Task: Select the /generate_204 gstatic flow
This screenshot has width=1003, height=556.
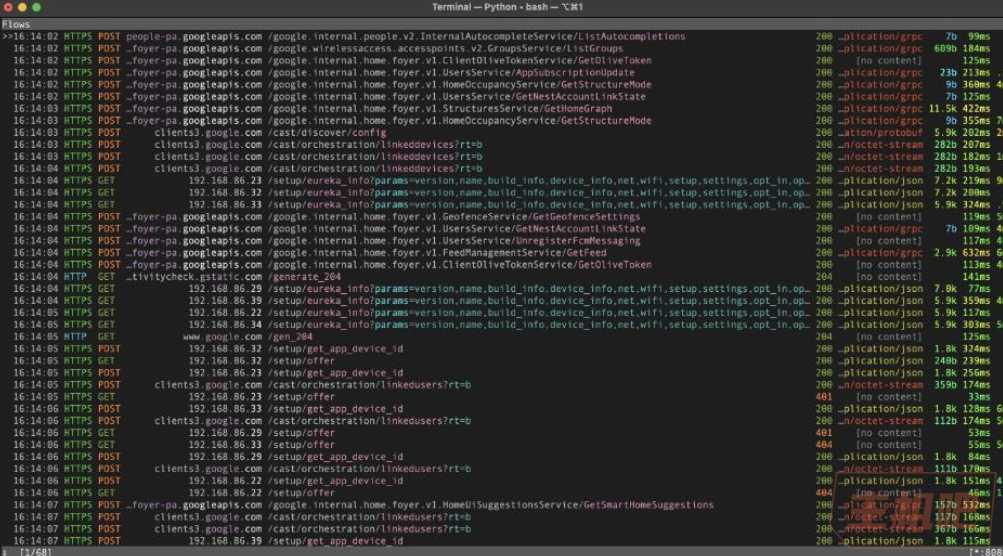Action: point(502,276)
